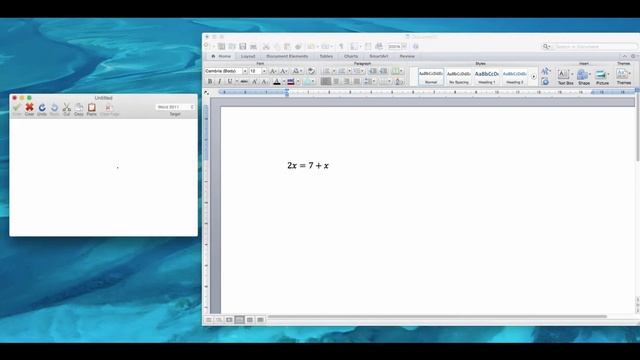This screenshot has height=360, width=640.
Task: Click the Search in Document field
Action: pos(590,47)
